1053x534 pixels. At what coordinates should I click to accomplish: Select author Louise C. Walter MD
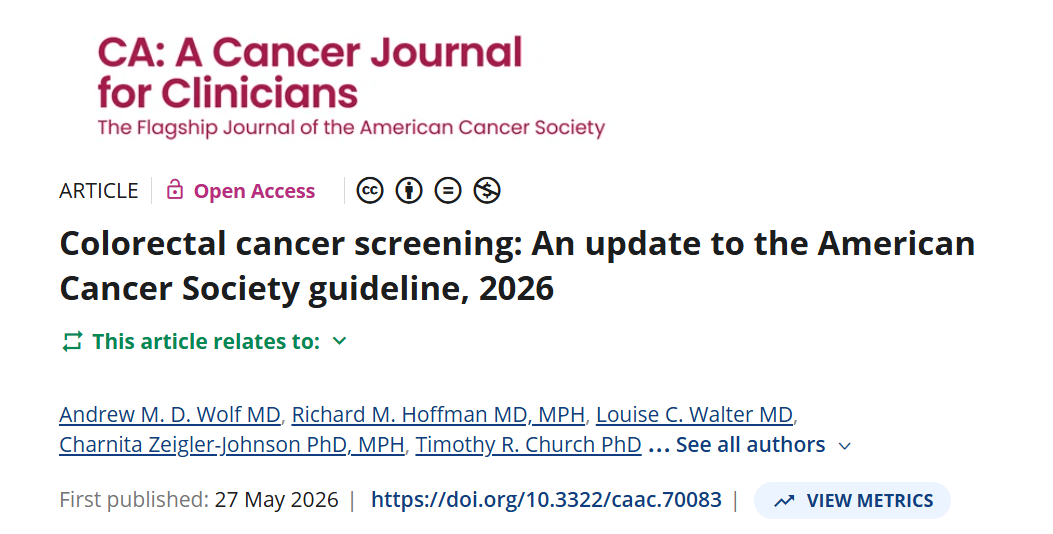[694, 414]
